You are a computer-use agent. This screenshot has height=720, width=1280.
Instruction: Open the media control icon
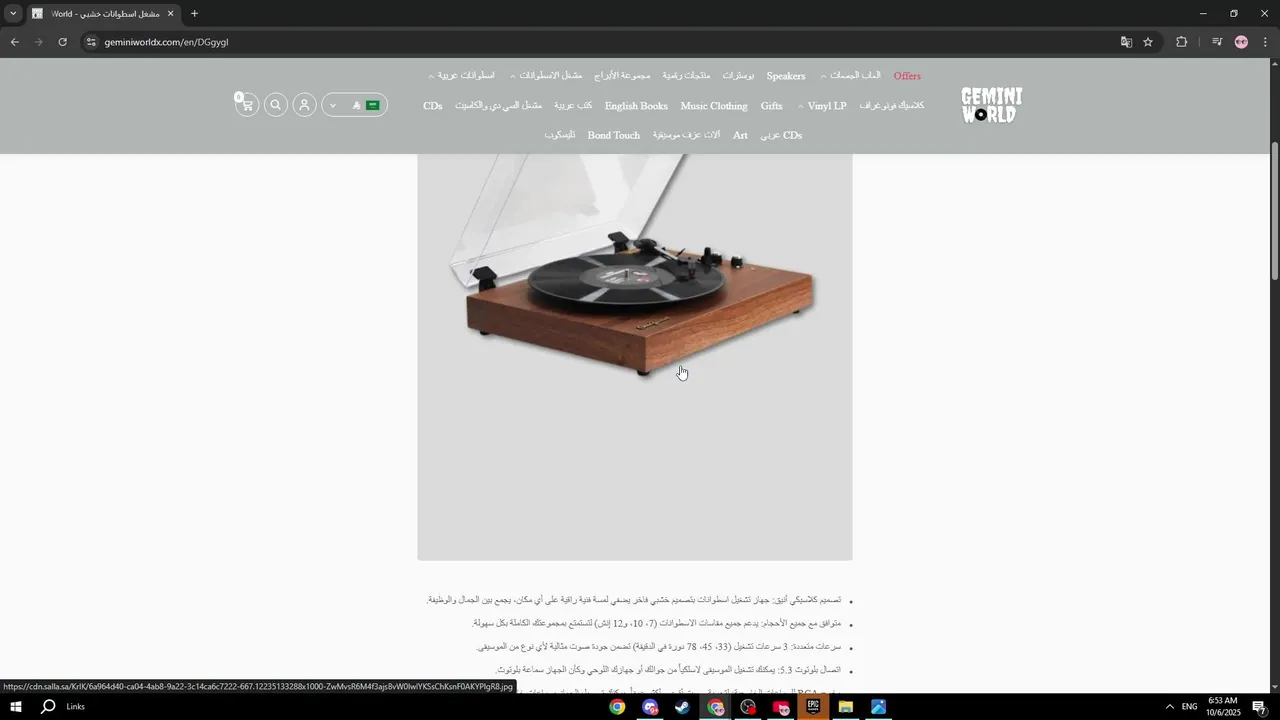[x=1217, y=42]
